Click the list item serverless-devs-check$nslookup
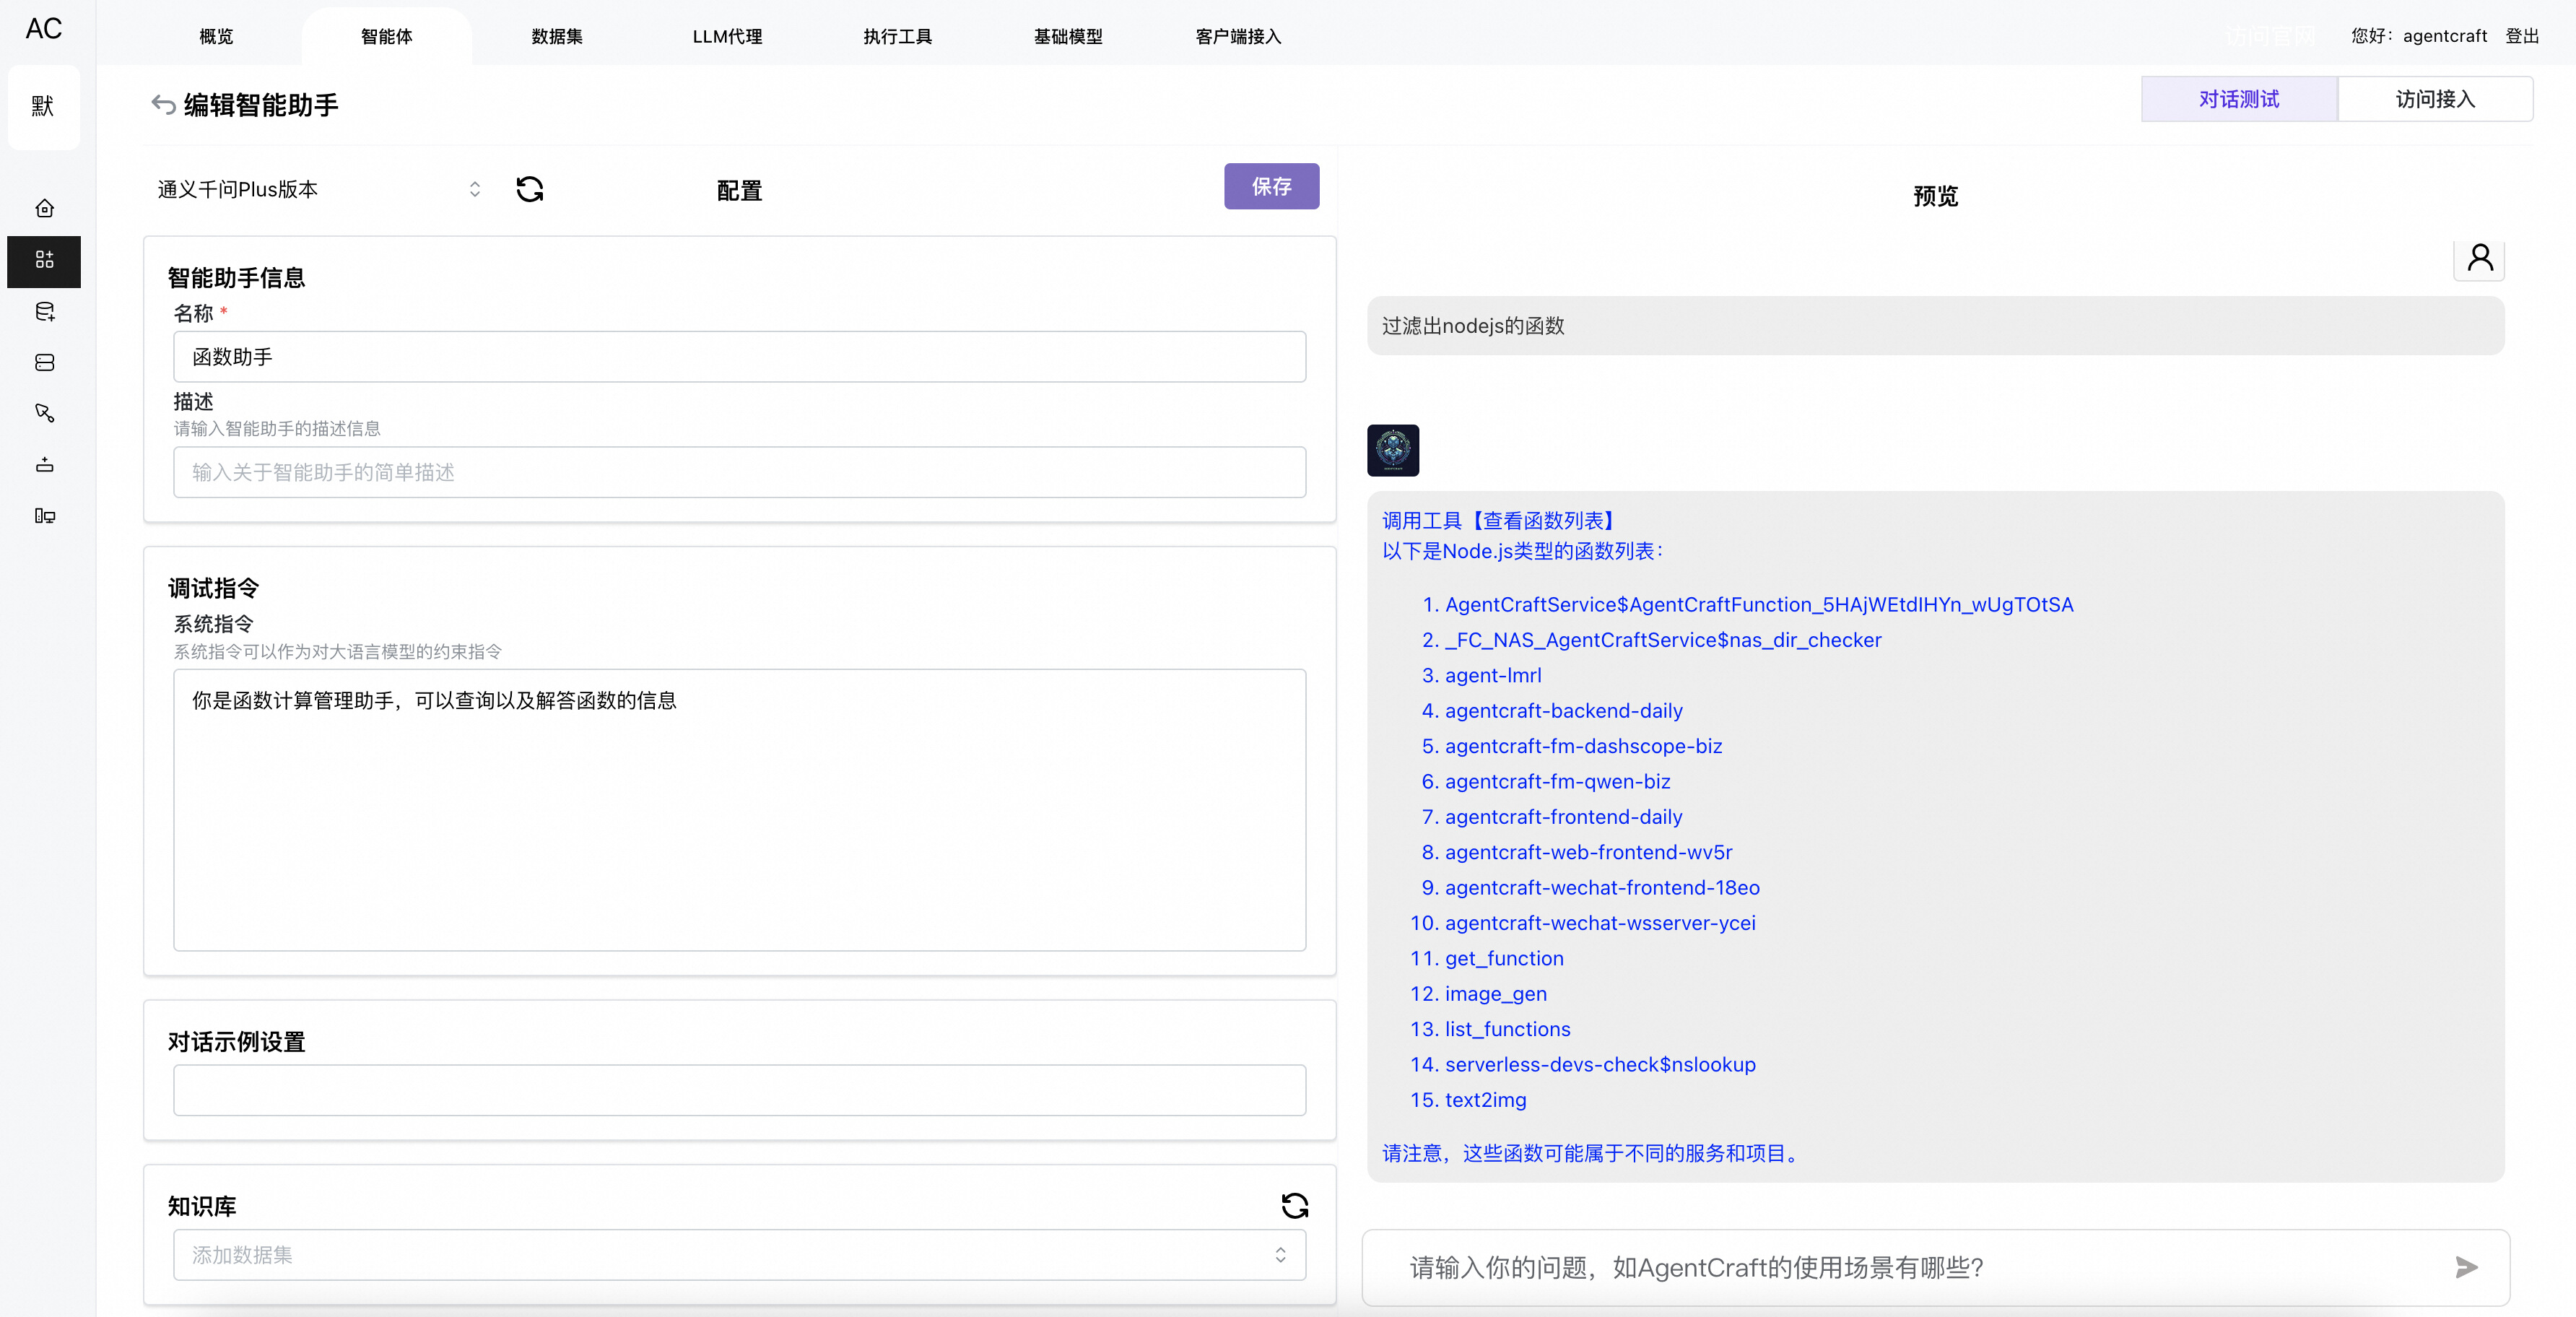Viewport: 2576px width, 1317px height. coord(1600,1065)
